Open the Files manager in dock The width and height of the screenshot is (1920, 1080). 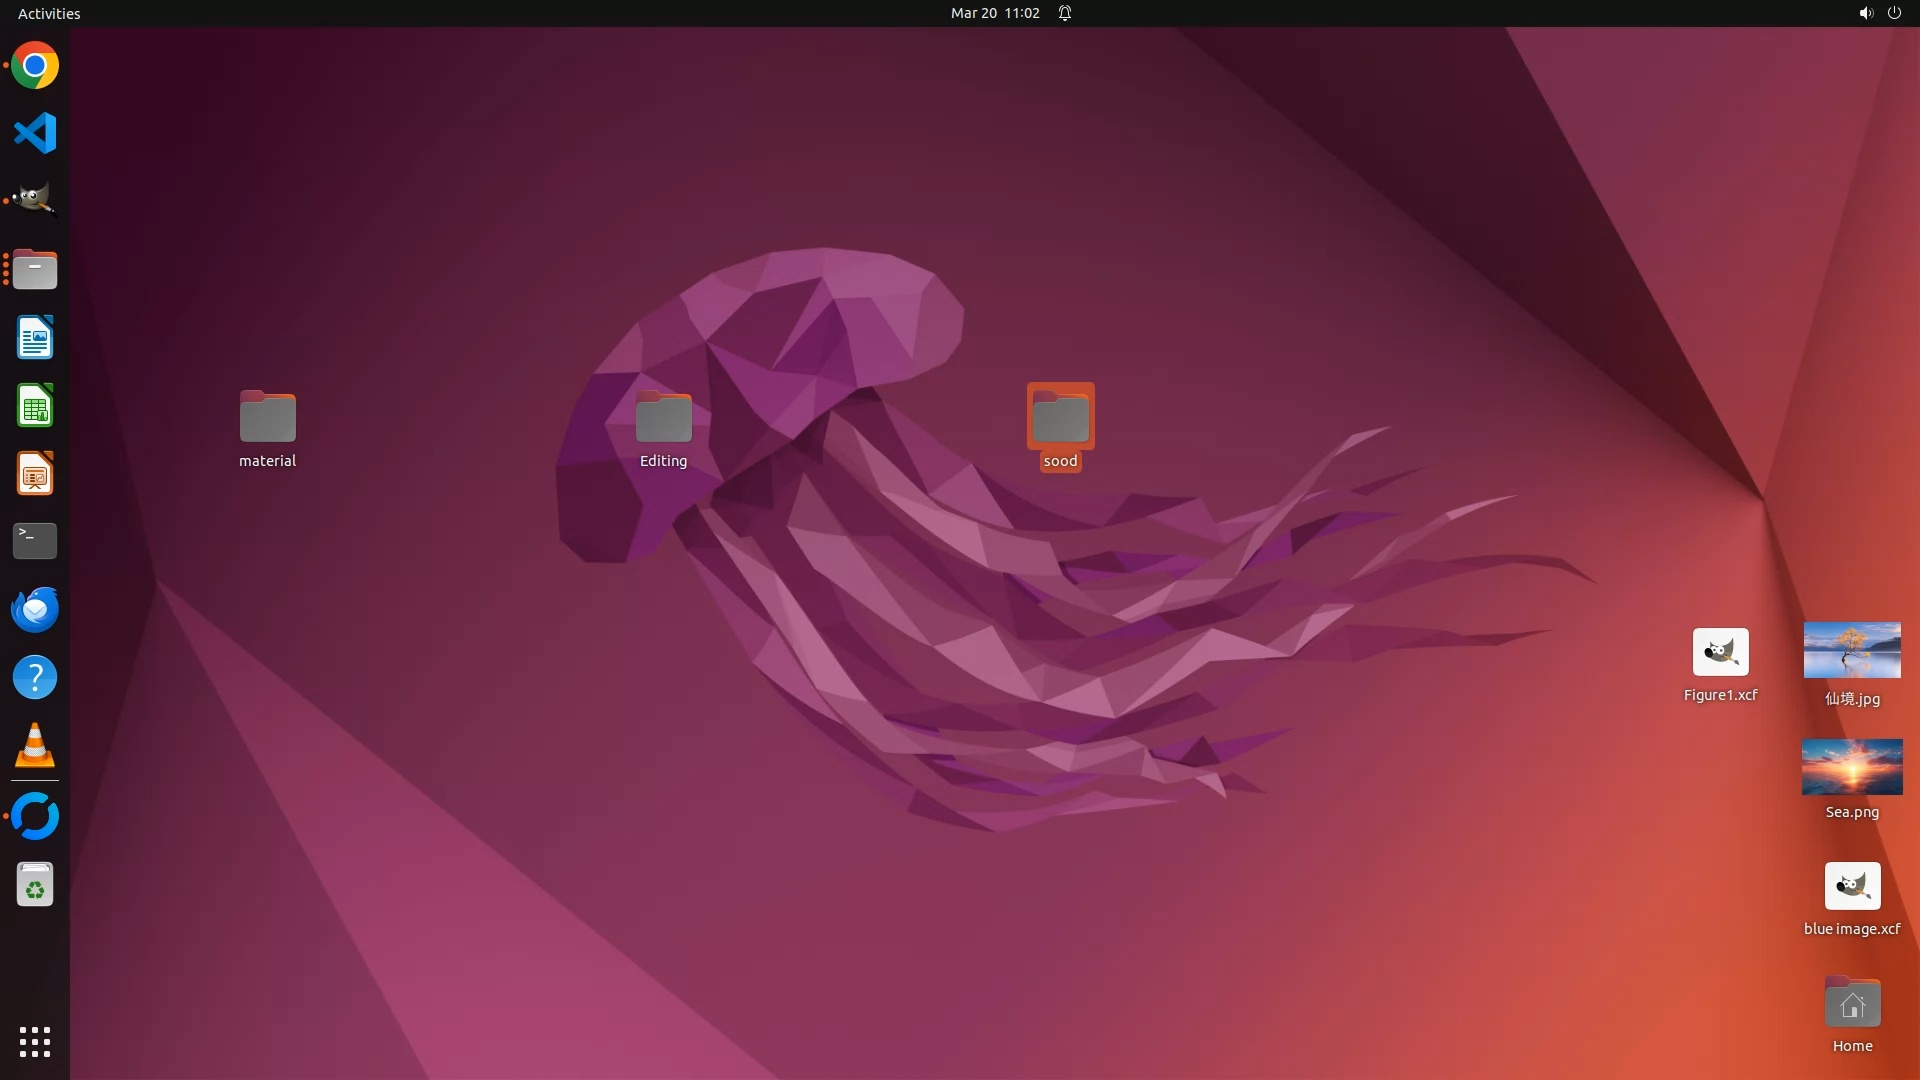pos(35,269)
